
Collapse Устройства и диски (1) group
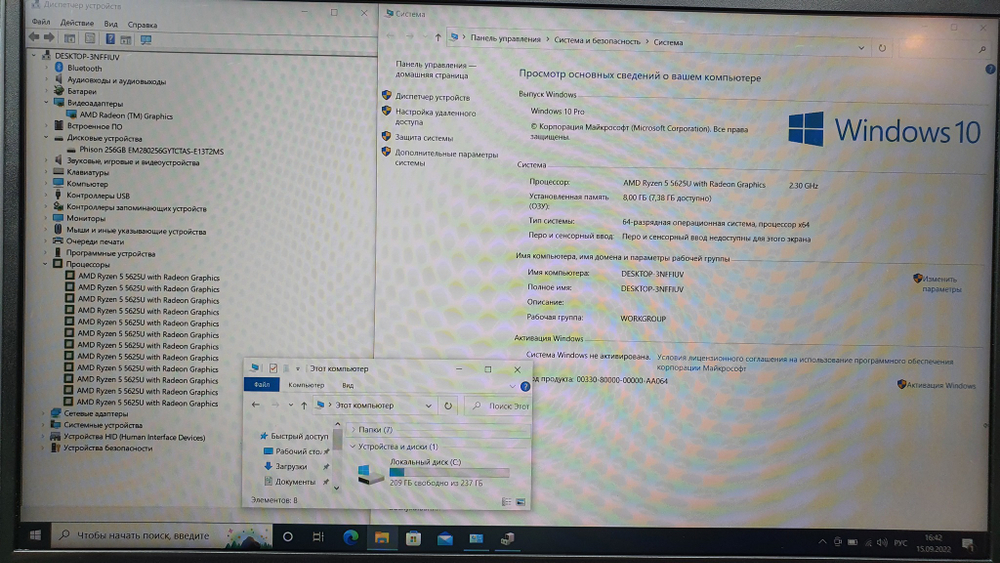[353, 446]
